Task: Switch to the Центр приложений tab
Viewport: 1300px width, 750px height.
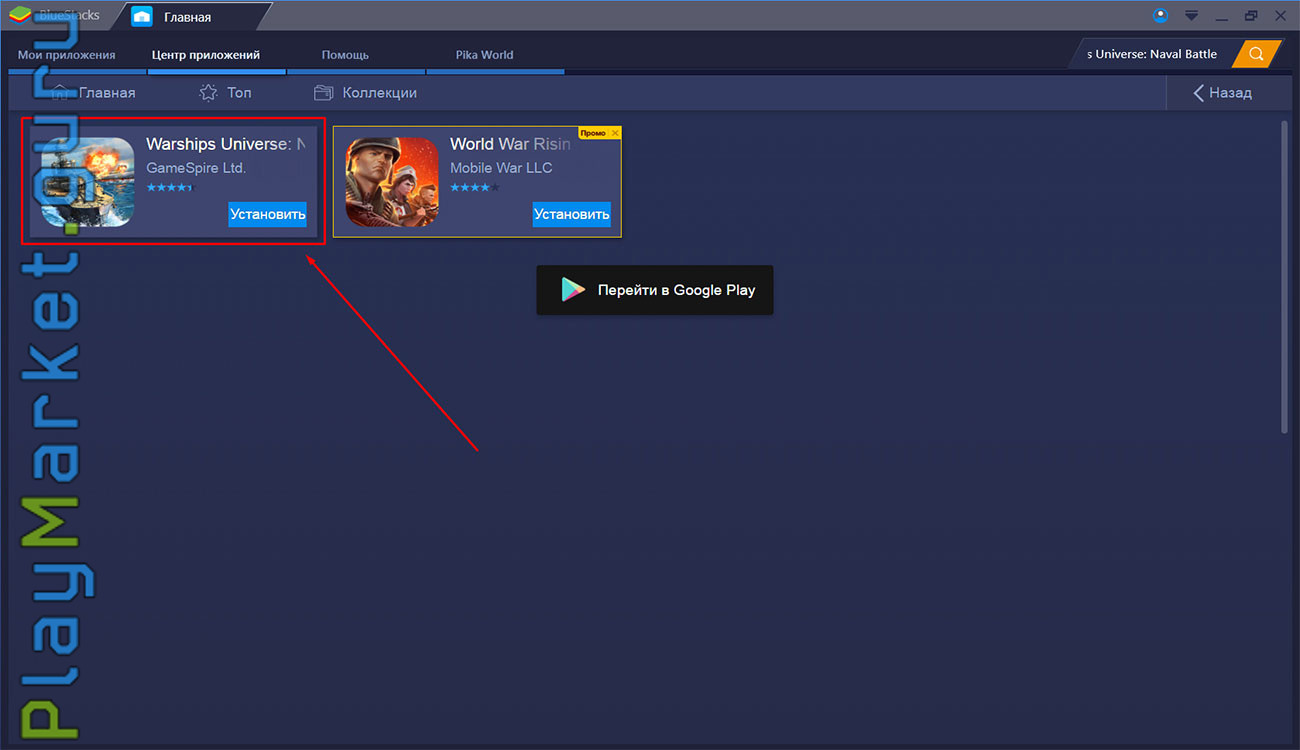Action: pyautogui.click(x=206, y=55)
